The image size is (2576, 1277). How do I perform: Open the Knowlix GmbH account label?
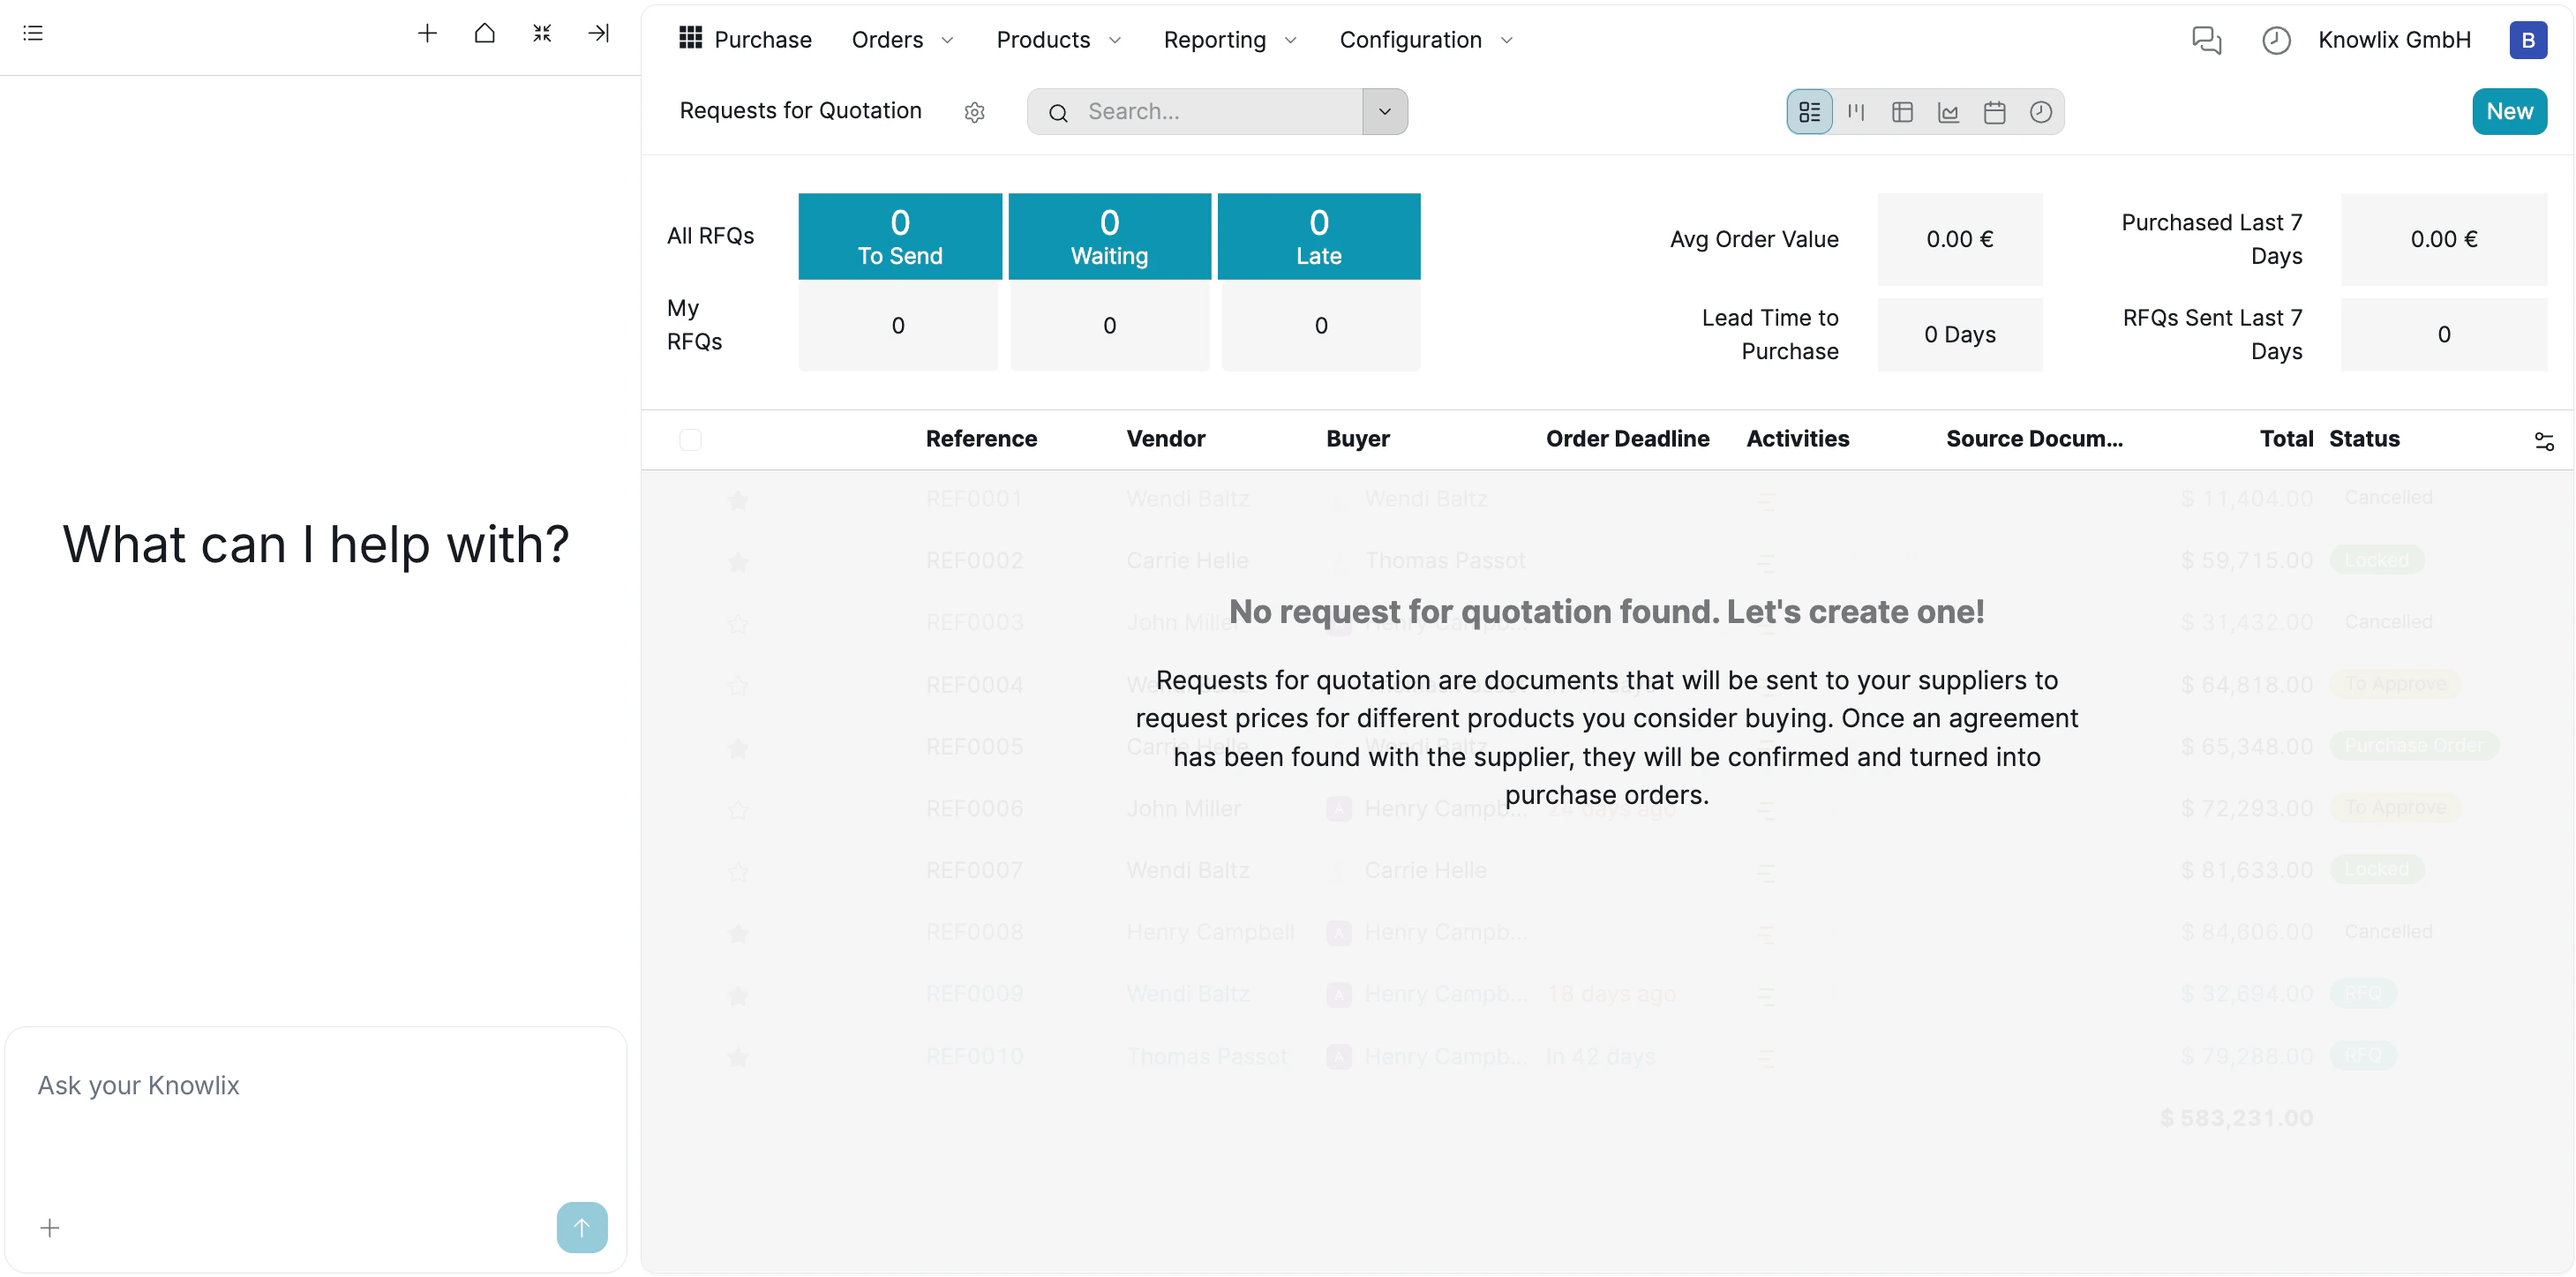pyautogui.click(x=2394, y=40)
